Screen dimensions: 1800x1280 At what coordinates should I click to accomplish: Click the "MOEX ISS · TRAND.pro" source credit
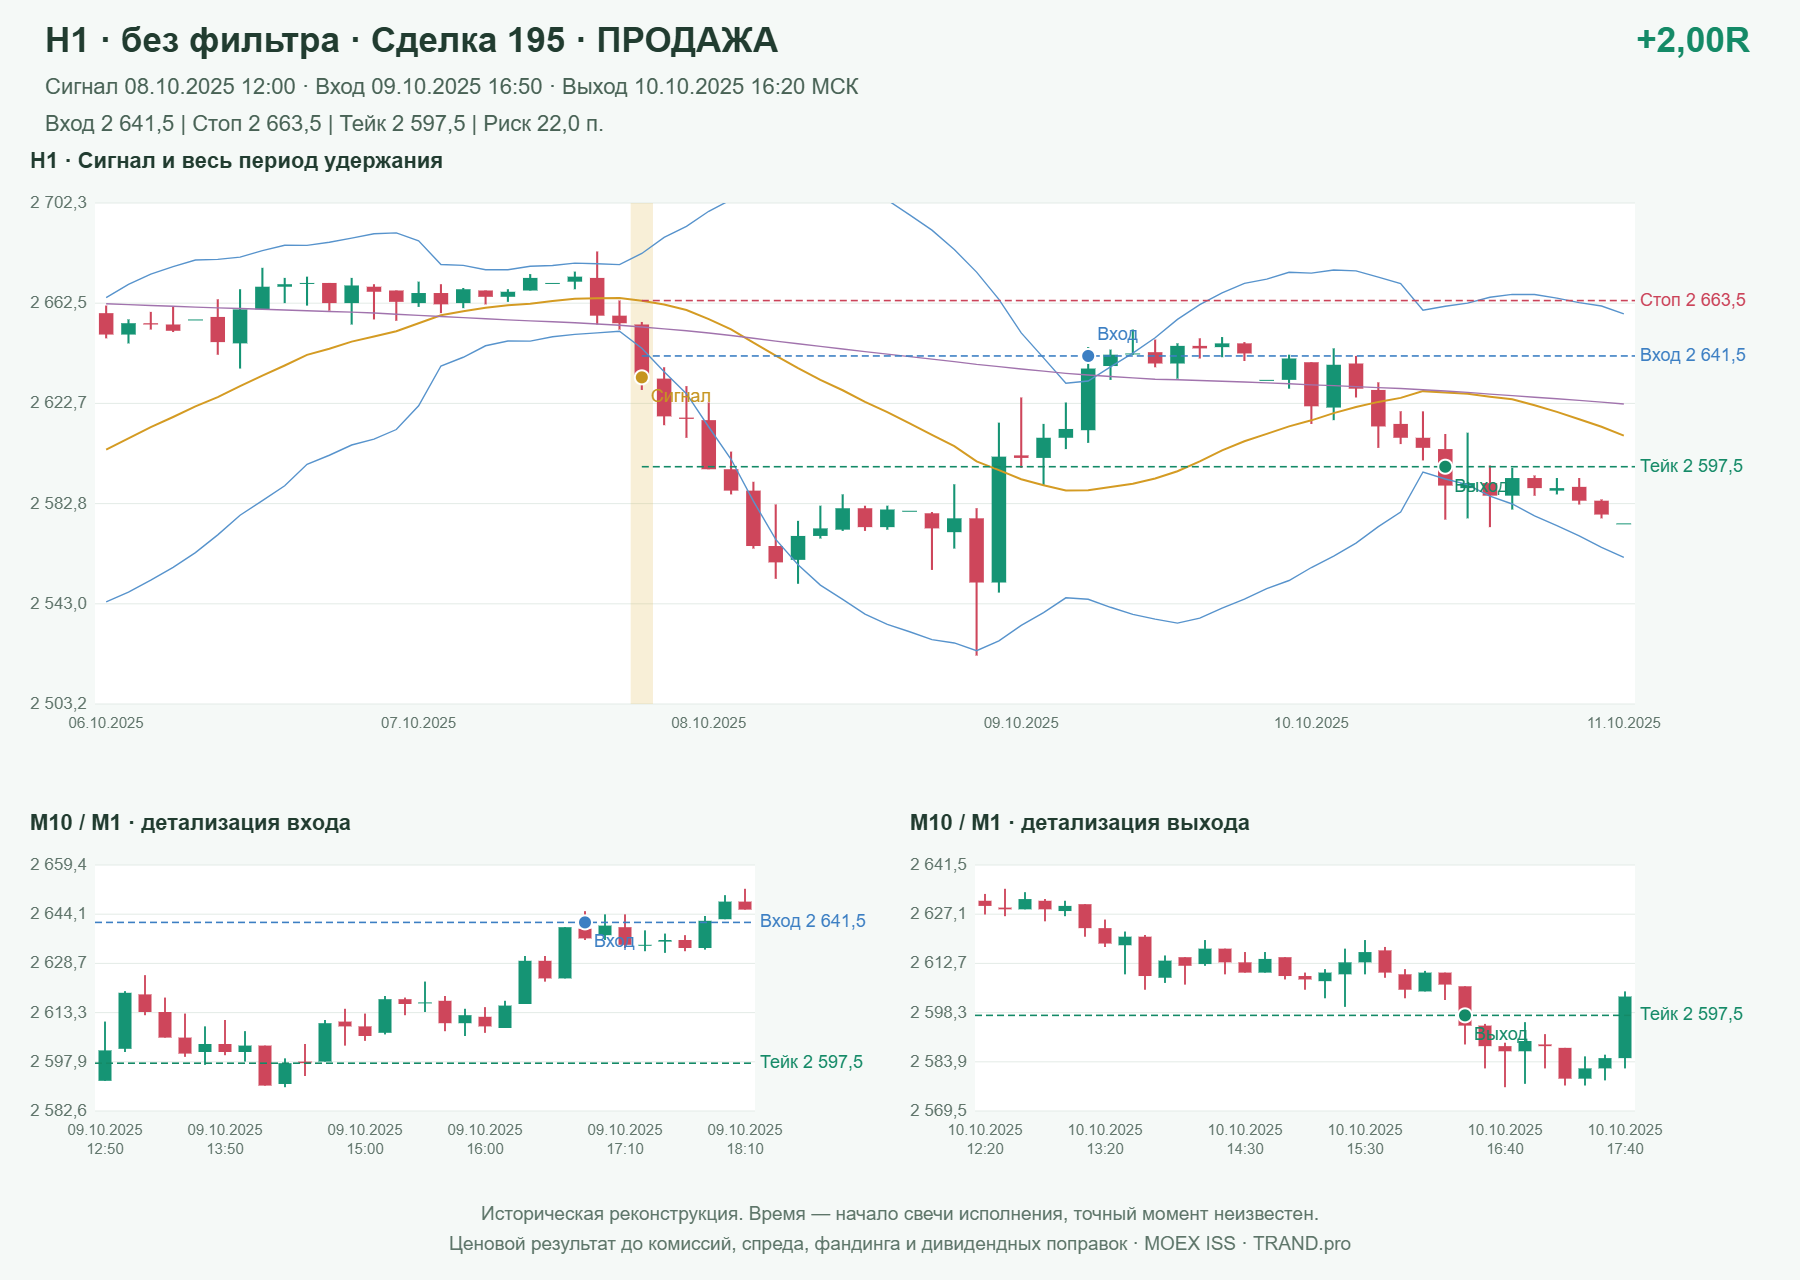point(1247,1244)
